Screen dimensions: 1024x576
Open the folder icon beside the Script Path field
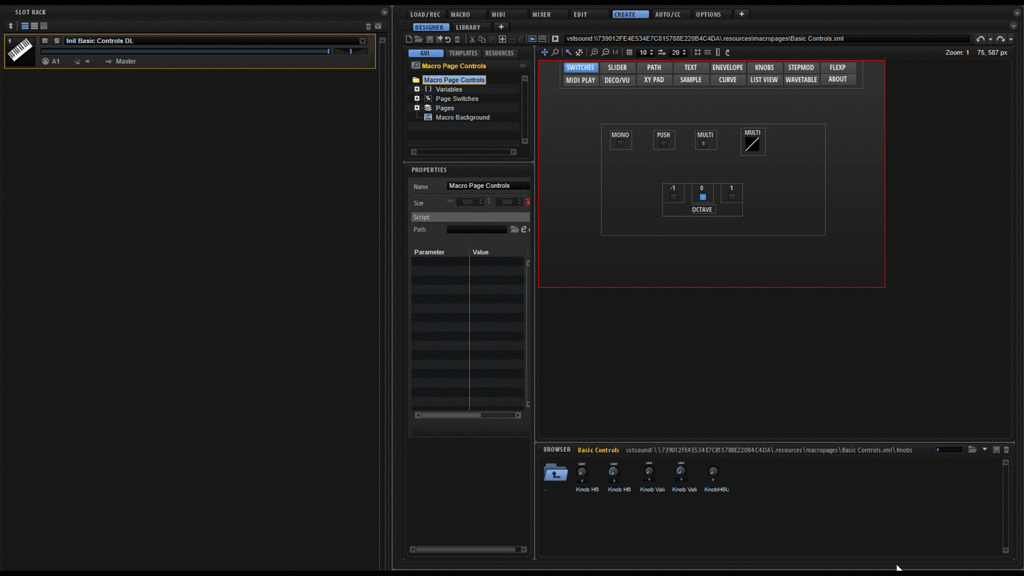tap(516, 229)
